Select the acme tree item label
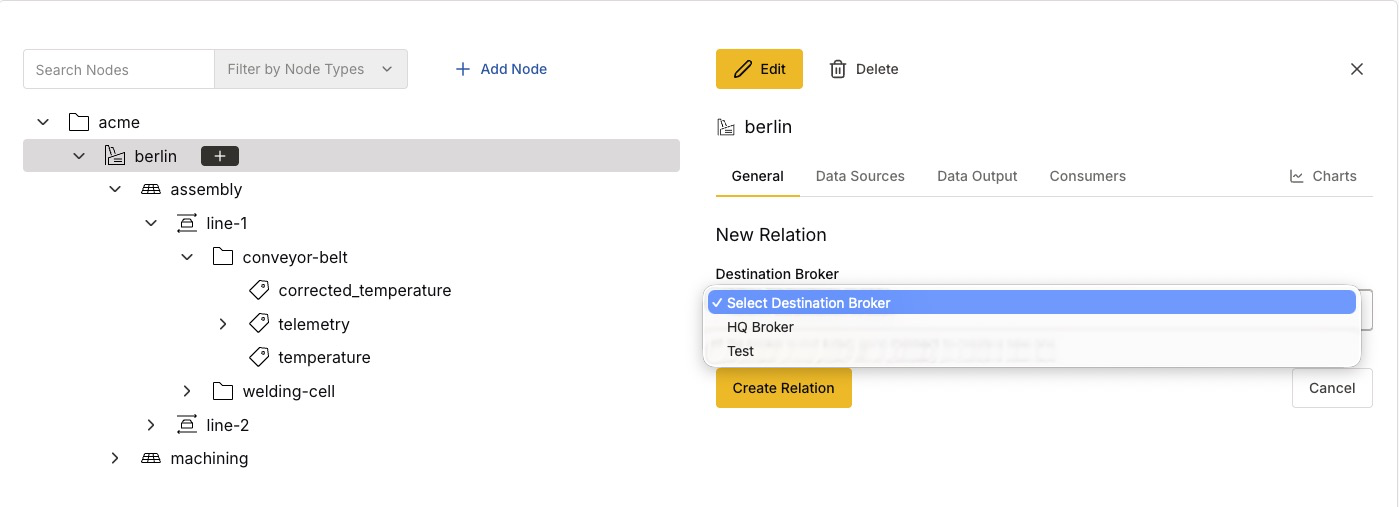This screenshot has width=1399, height=507. [119, 122]
